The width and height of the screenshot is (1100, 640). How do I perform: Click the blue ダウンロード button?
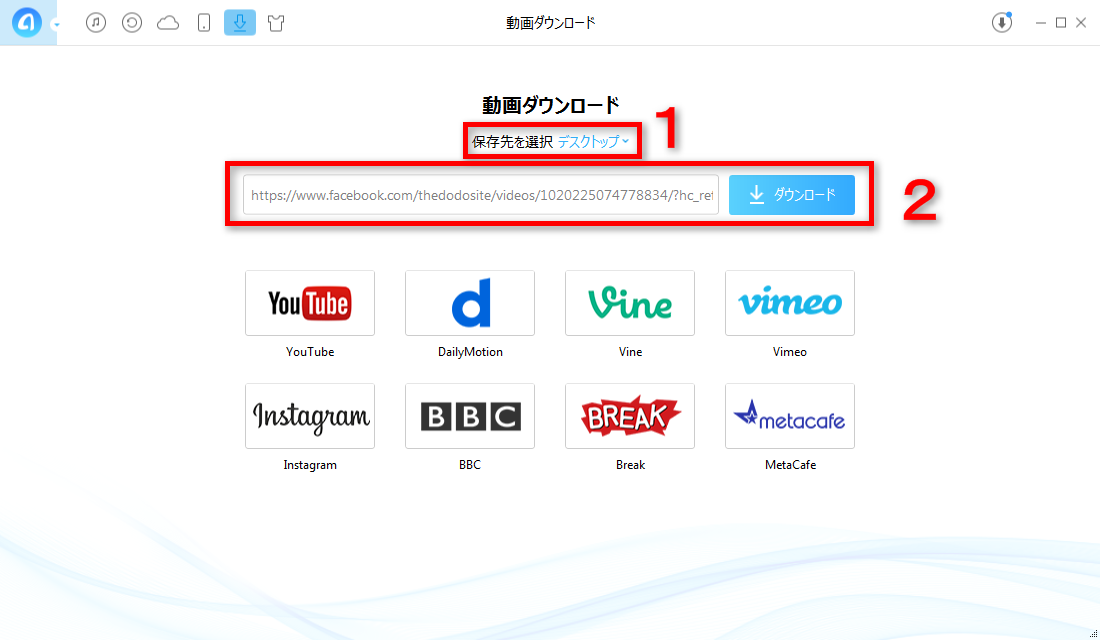(x=791, y=194)
